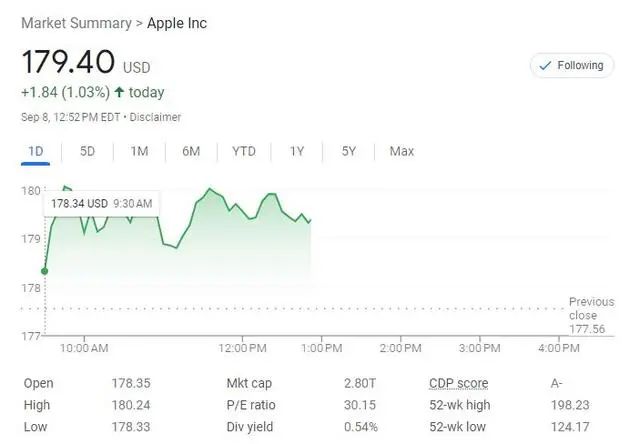Click the Apple Inc title text
This screenshot has height=444, width=640.
pos(177,23)
